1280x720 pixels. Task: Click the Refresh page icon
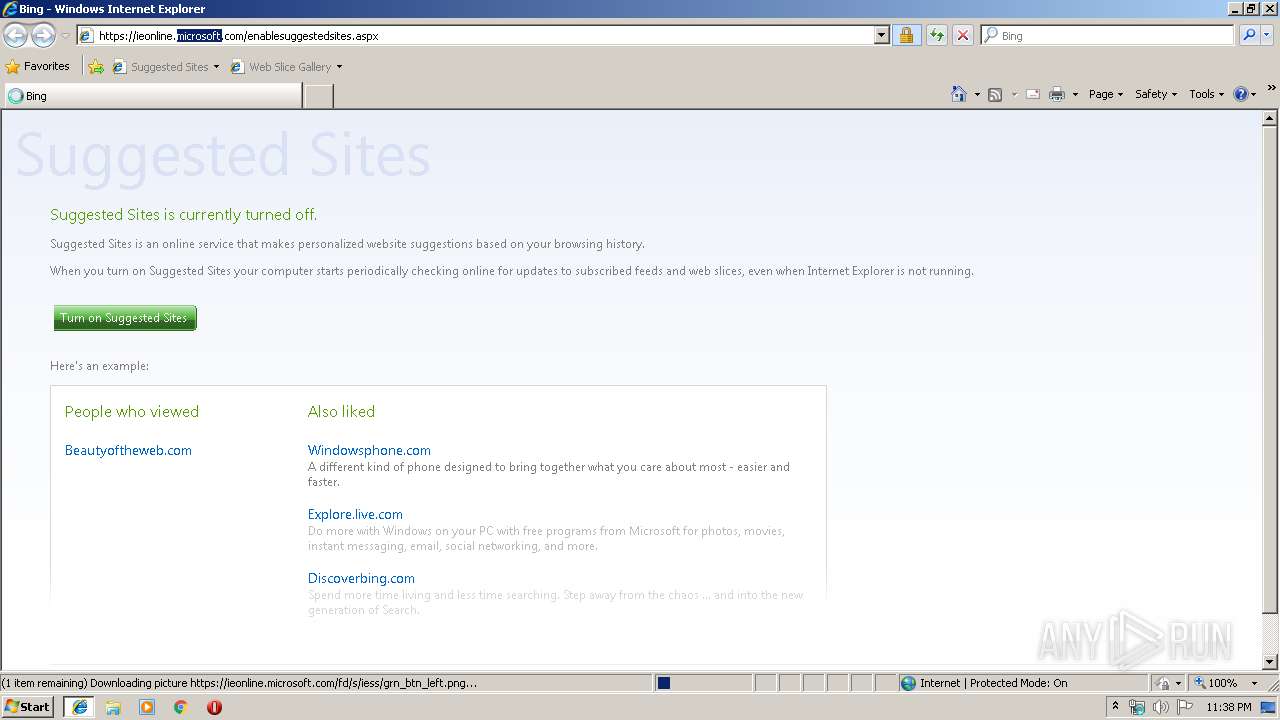pyautogui.click(x=936, y=36)
